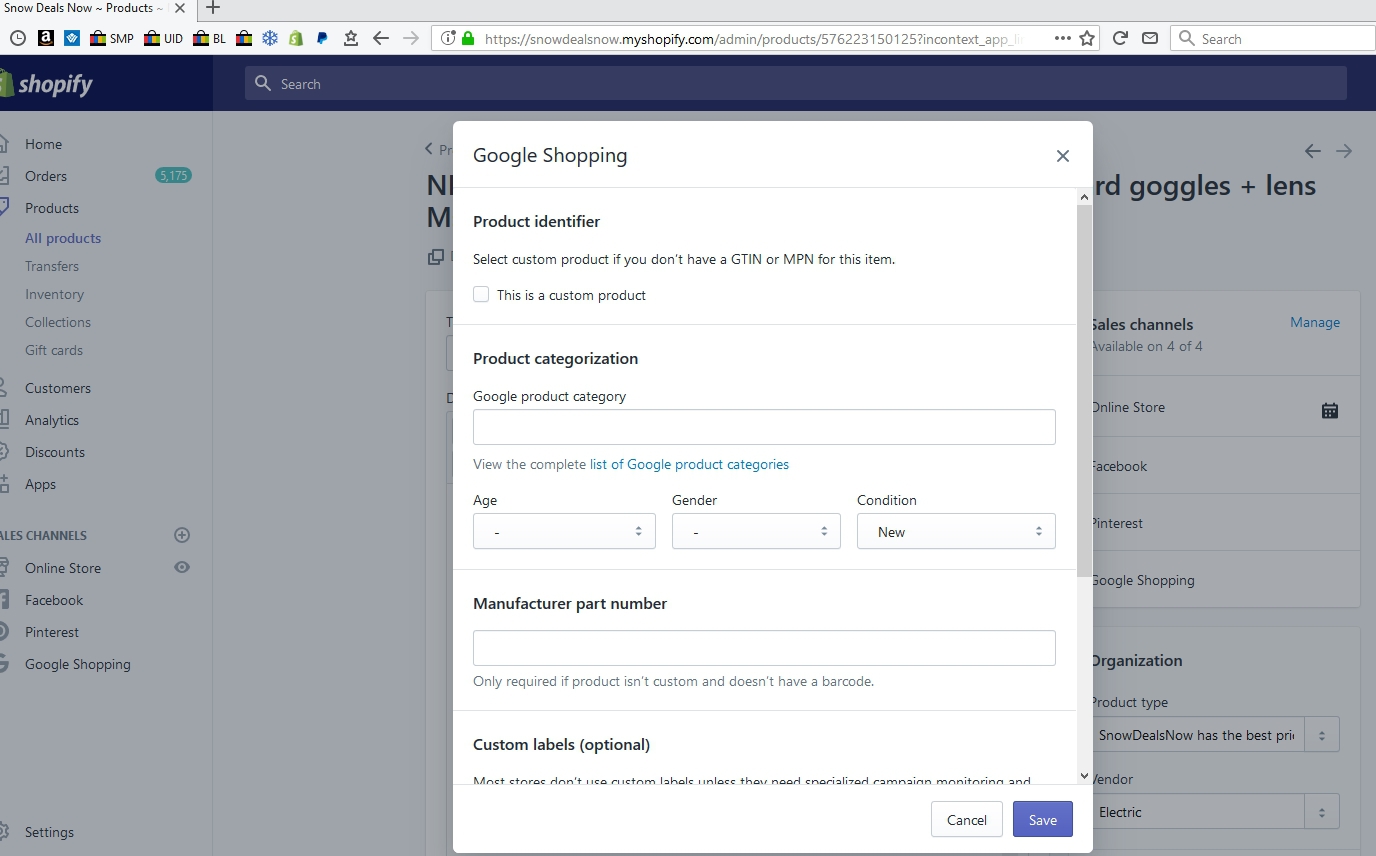The height and width of the screenshot is (856, 1376).
Task: Close the Google Shopping dialog with X
Action: tap(1062, 156)
